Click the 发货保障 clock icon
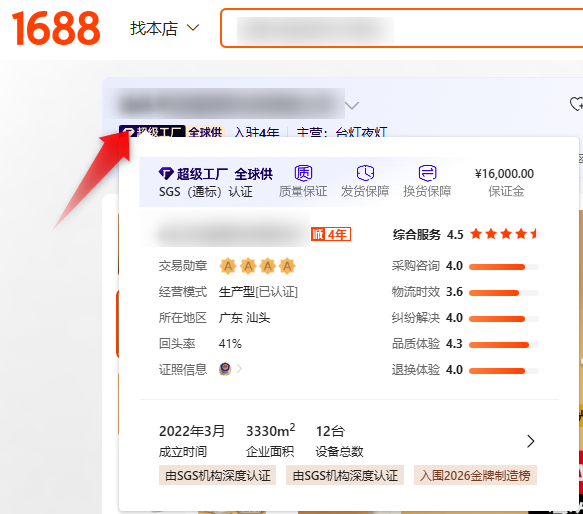 [365, 173]
